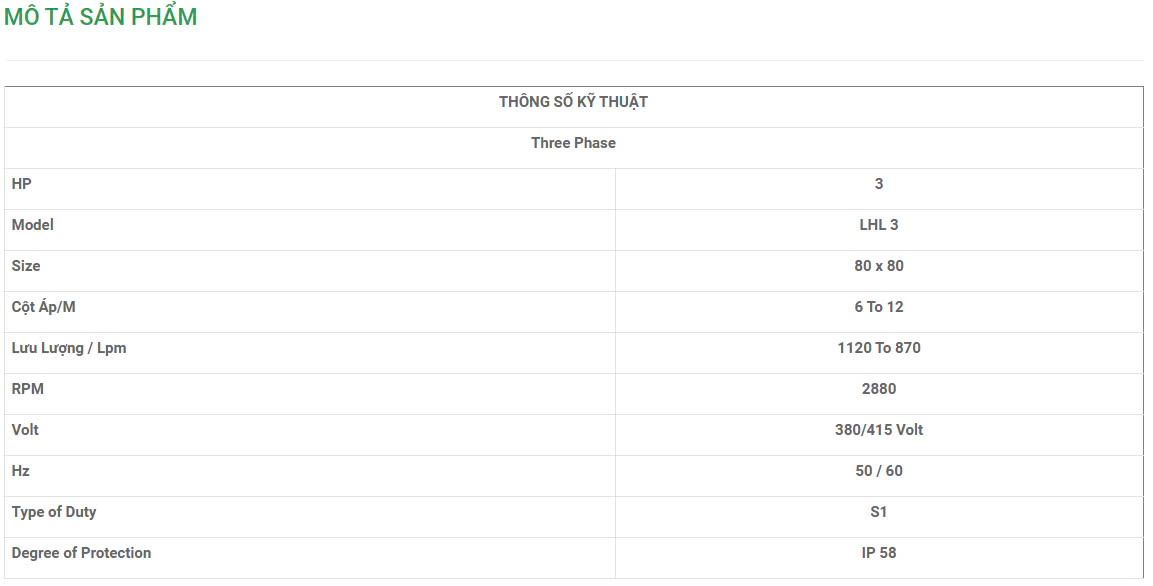1153x586 pixels.
Task: Select the THÔNG SỐ KỸ THUẬT table header
Action: click(573, 102)
